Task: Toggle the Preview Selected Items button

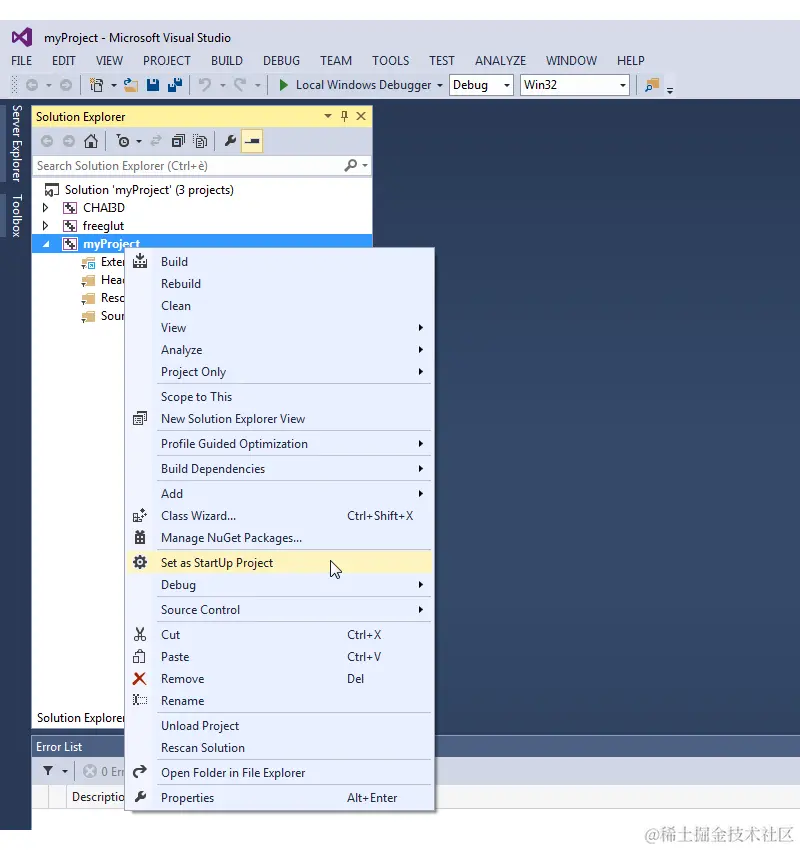Action: [252, 141]
